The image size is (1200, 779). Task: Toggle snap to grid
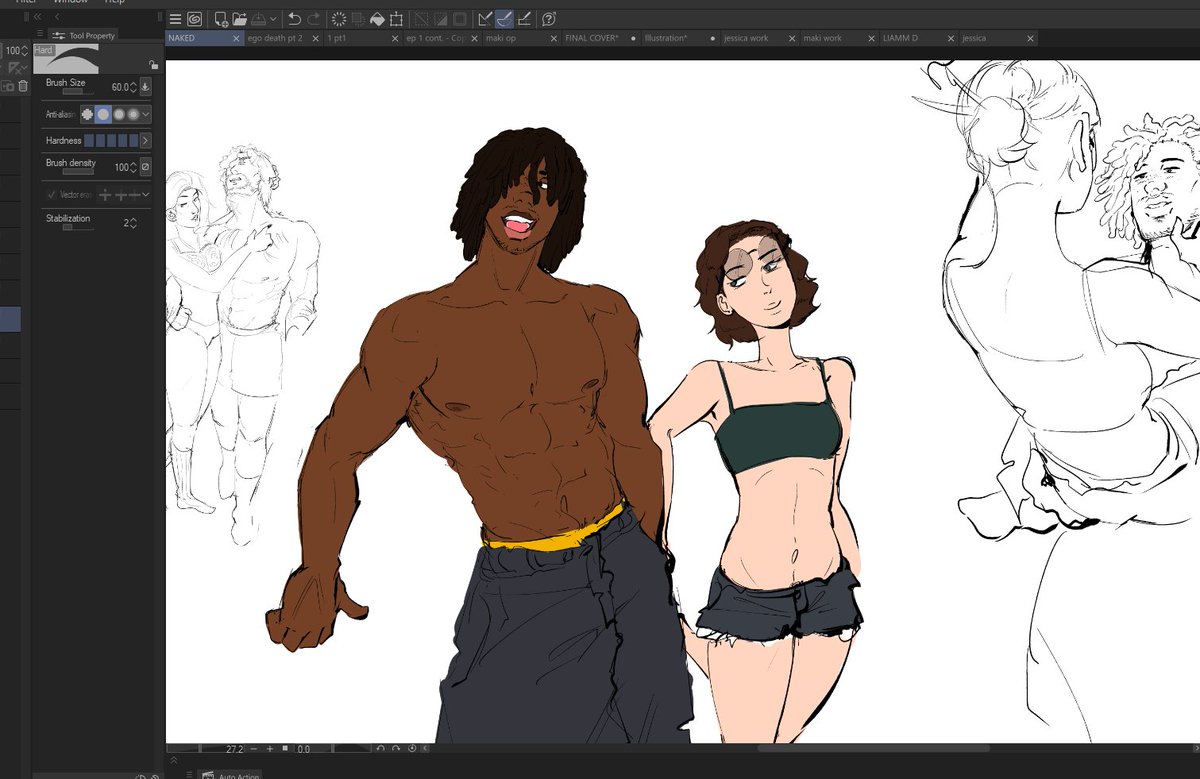[x=524, y=19]
